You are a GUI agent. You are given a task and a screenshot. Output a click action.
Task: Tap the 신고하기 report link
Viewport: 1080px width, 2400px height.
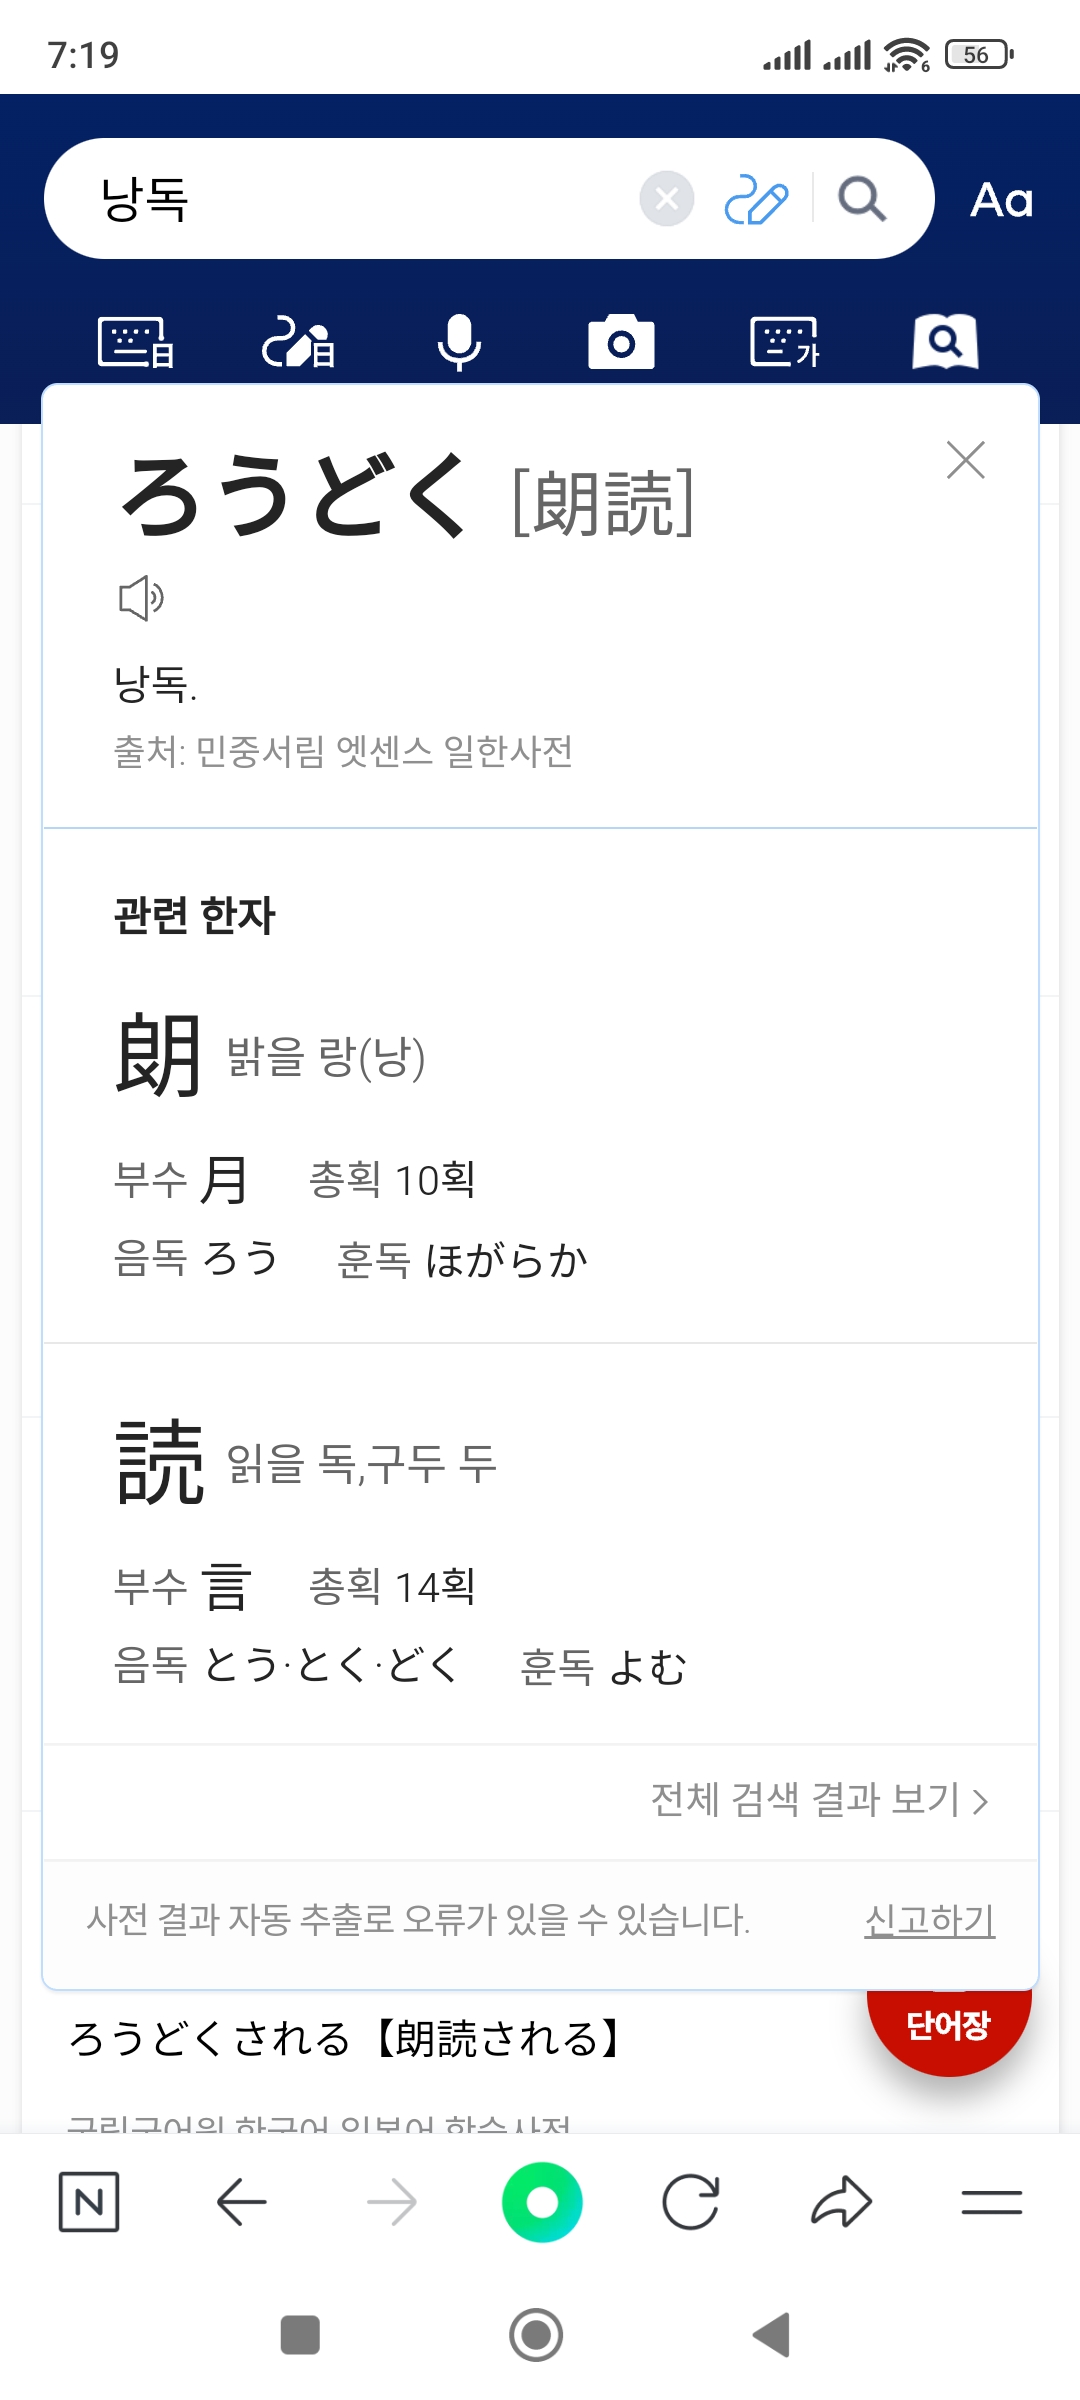click(929, 1920)
